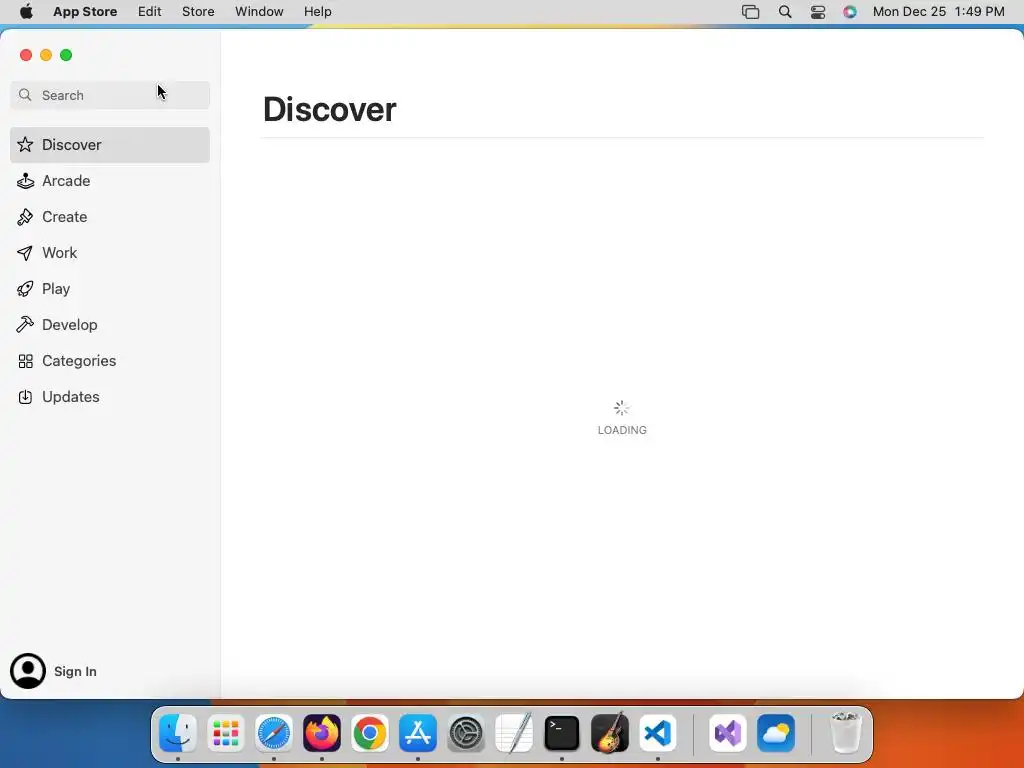Open TextEdit from the Dock
Viewport: 1024px width, 768px height.
[x=514, y=733]
